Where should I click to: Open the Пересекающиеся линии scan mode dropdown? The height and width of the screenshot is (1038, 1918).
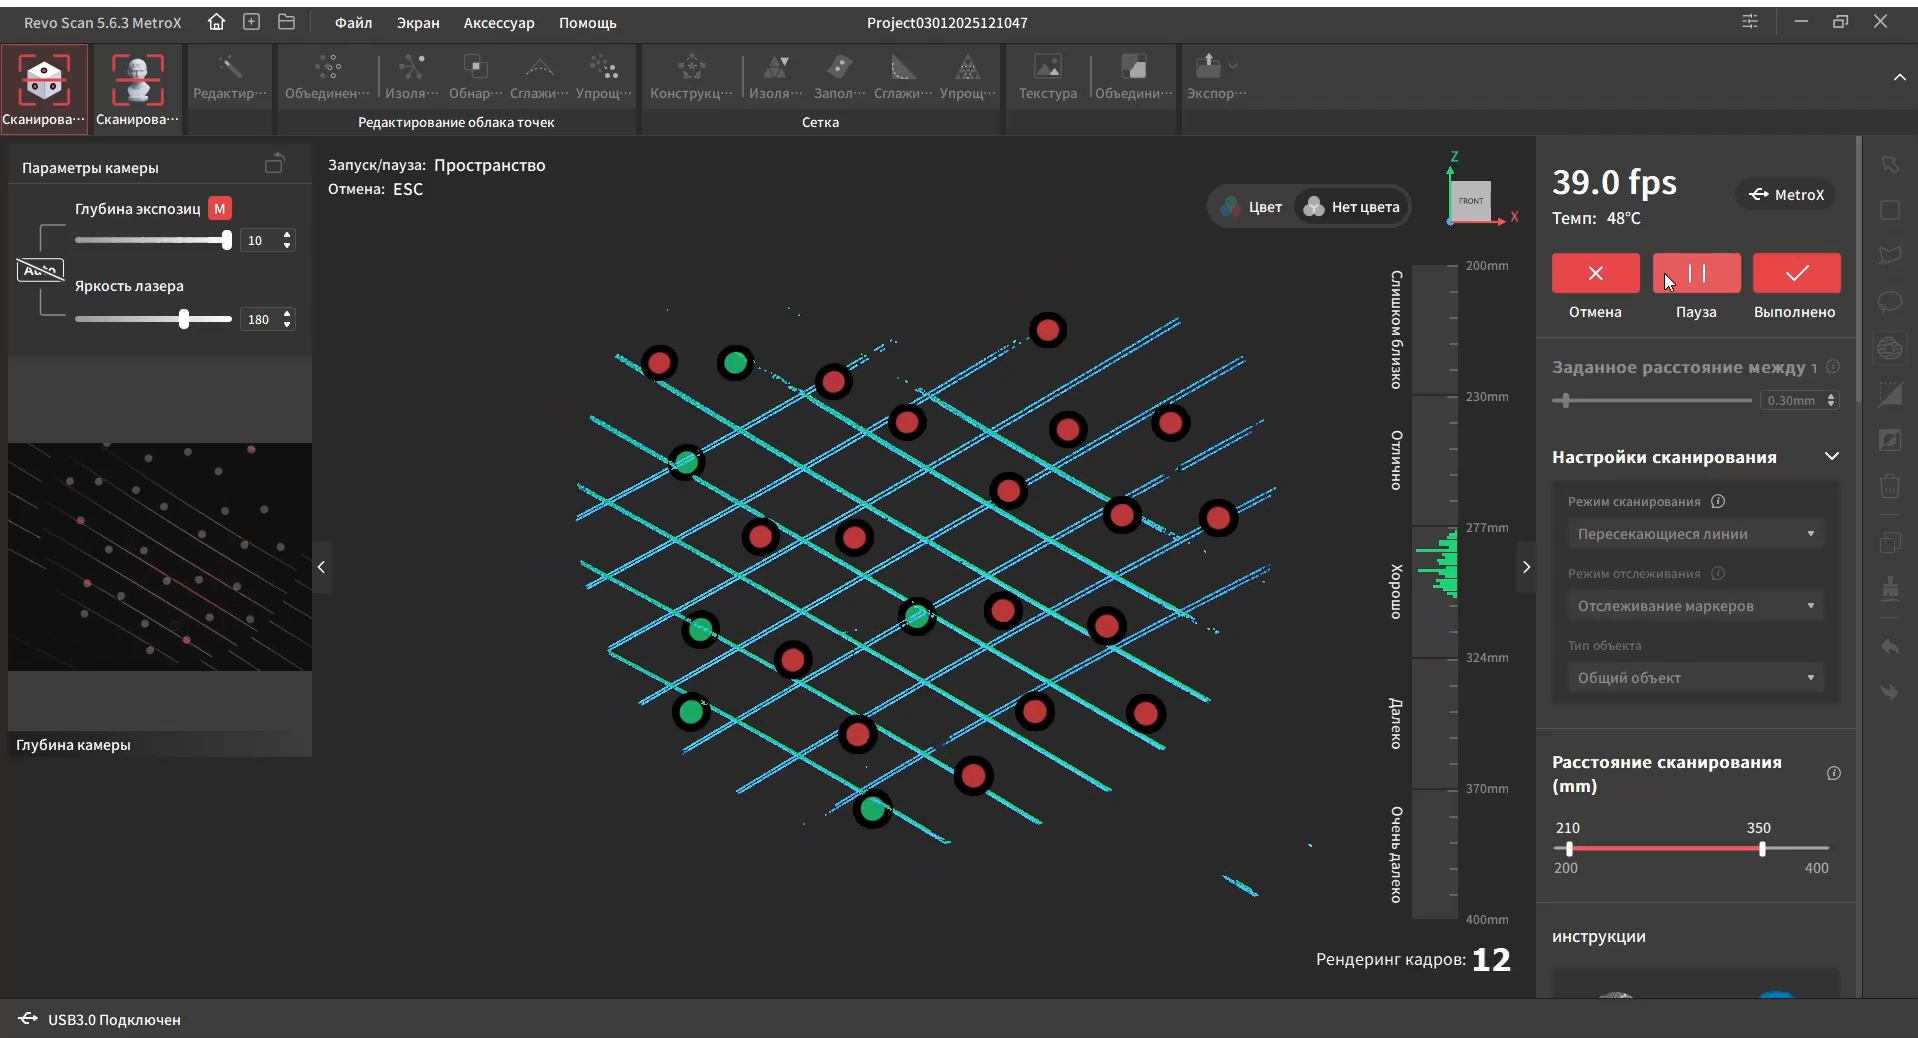pyautogui.click(x=1695, y=534)
